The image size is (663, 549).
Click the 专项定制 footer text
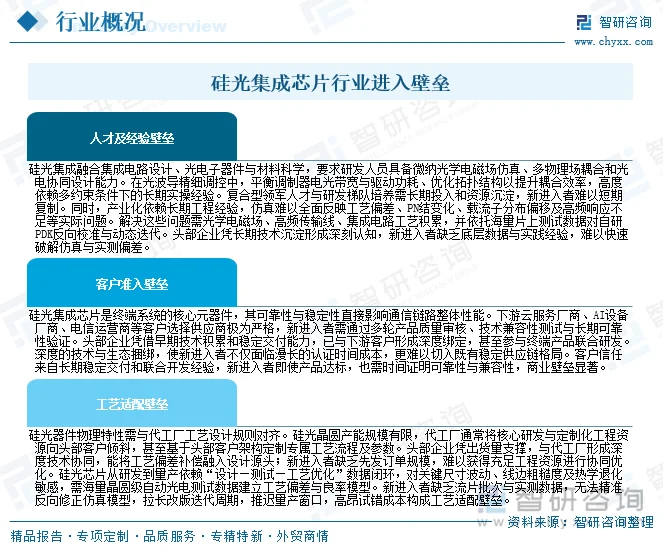(103, 536)
